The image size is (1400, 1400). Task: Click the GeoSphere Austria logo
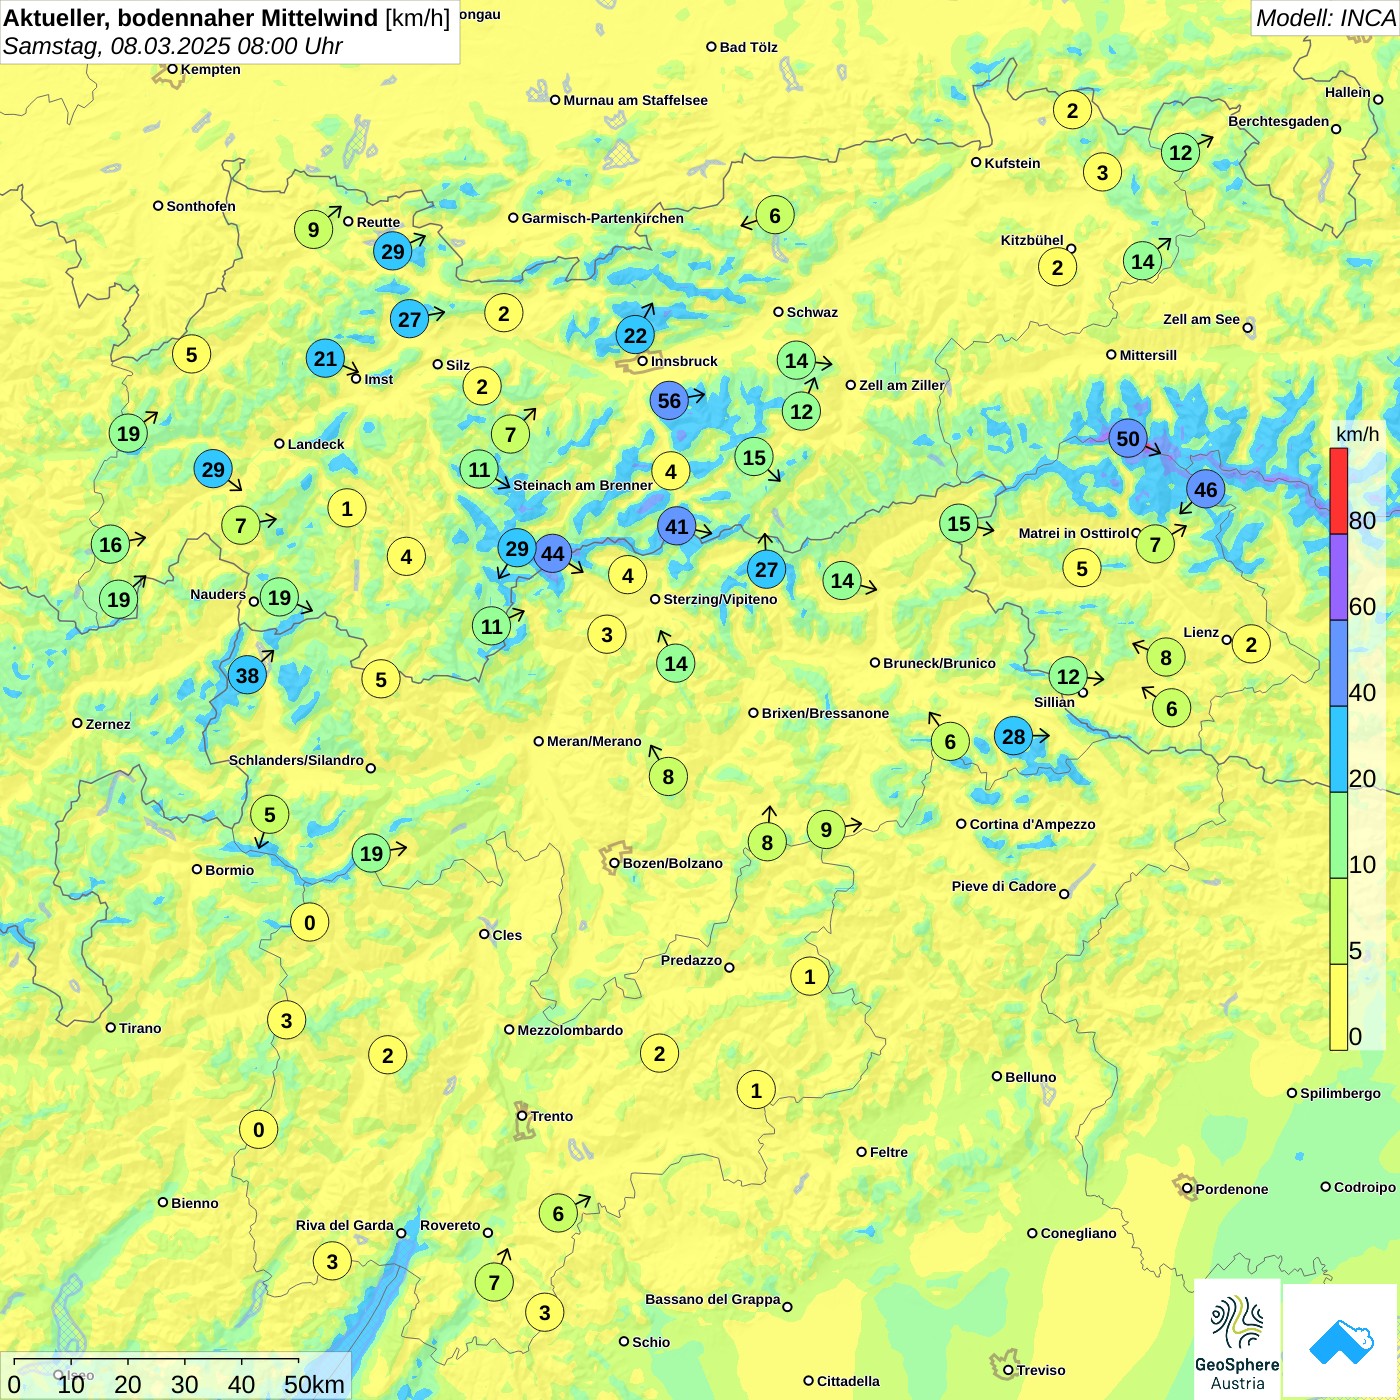(x=1237, y=1340)
